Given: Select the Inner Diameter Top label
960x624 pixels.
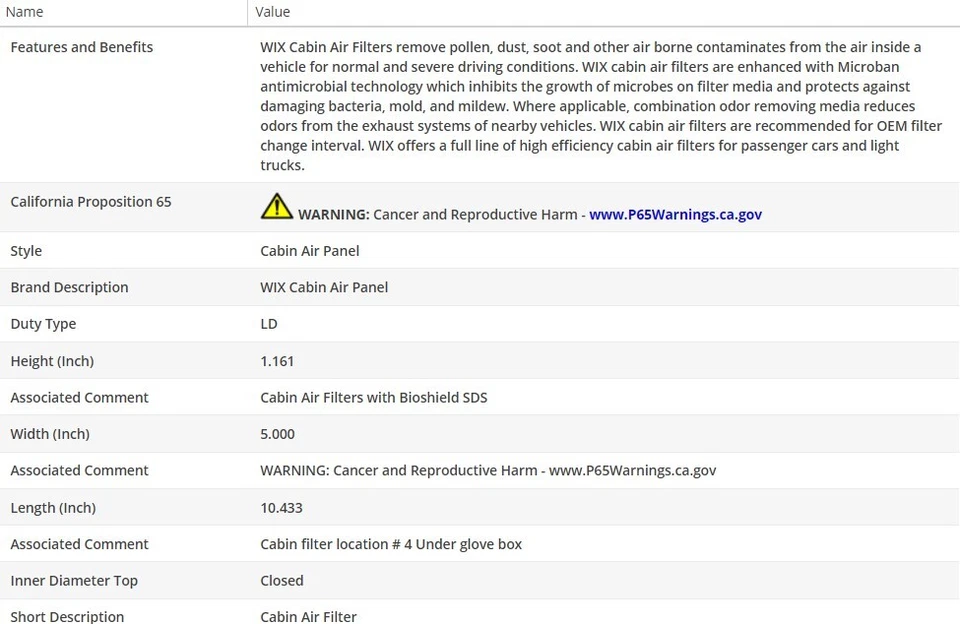Looking at the screenshot, I should tap(74, 581).
